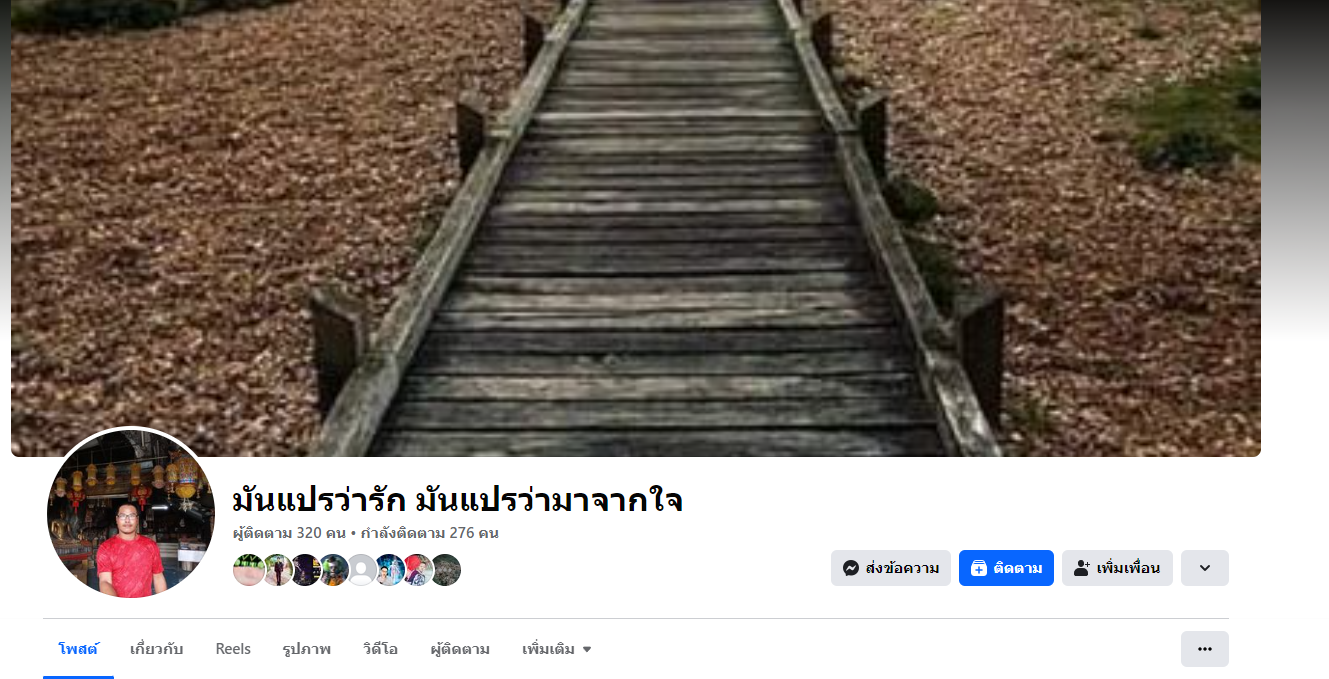Open the wooden boardwalk cover photo
Screen dimensions: 1329x679
636,228
